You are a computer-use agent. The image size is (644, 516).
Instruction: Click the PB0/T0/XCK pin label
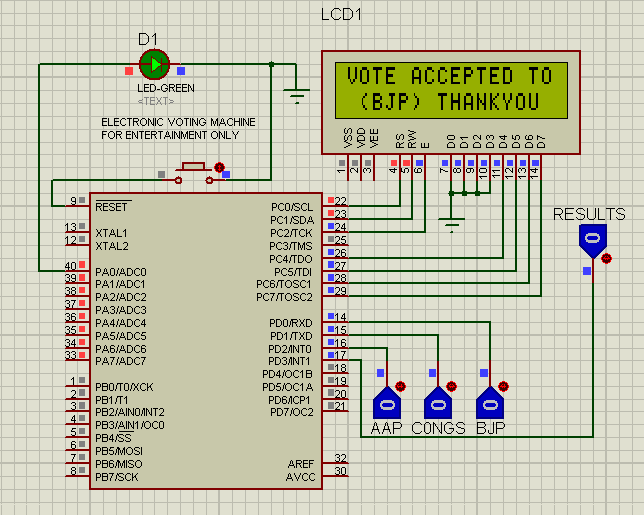pos(124,387)
